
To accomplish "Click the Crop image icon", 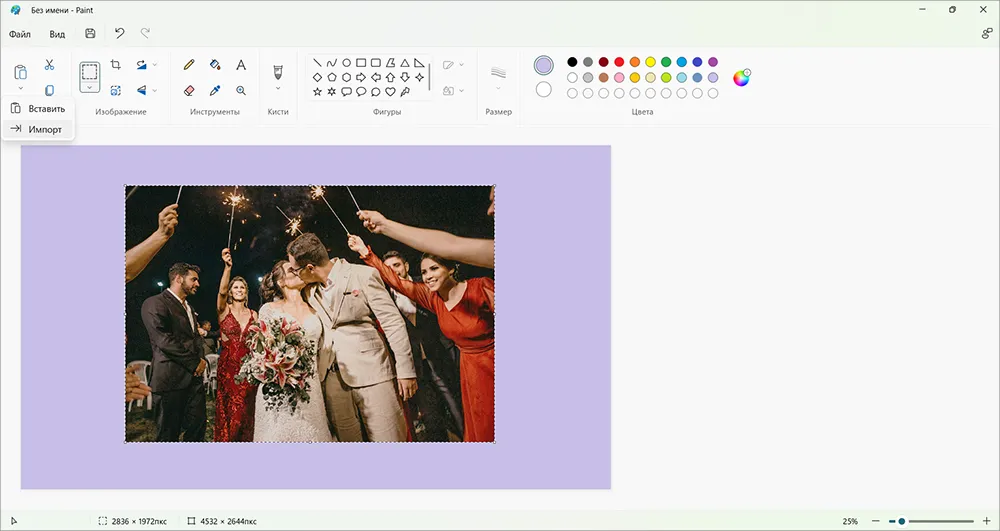I will point(115,64).
